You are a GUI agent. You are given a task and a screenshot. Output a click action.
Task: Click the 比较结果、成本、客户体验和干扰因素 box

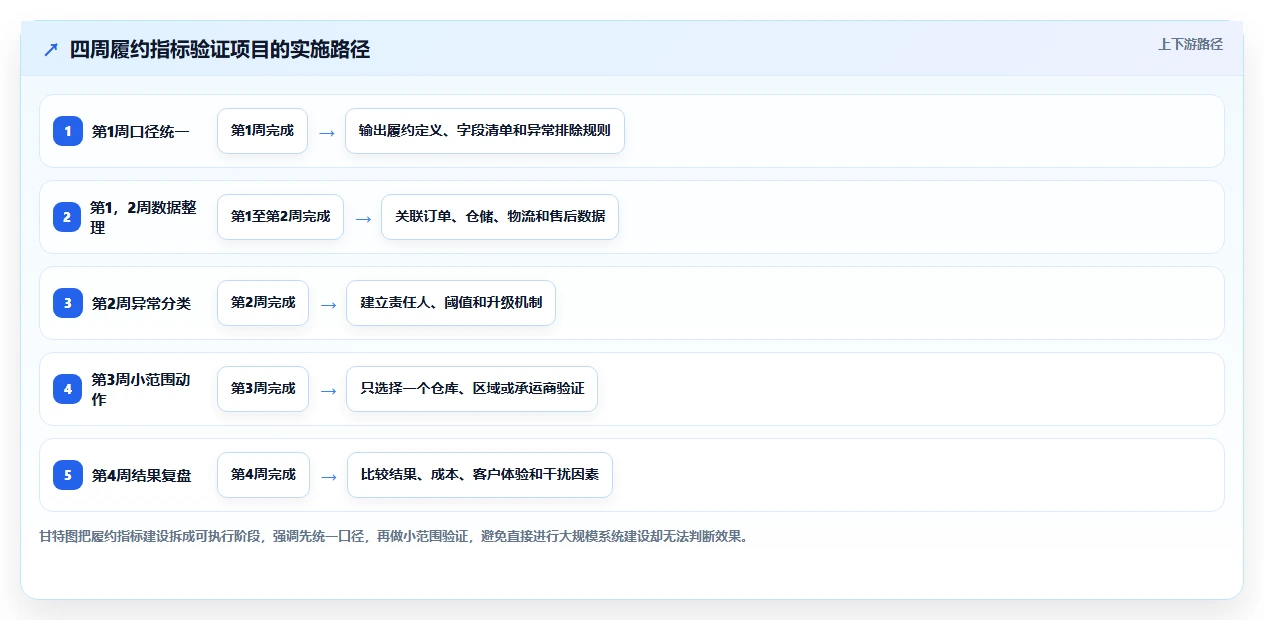(480, 475)
